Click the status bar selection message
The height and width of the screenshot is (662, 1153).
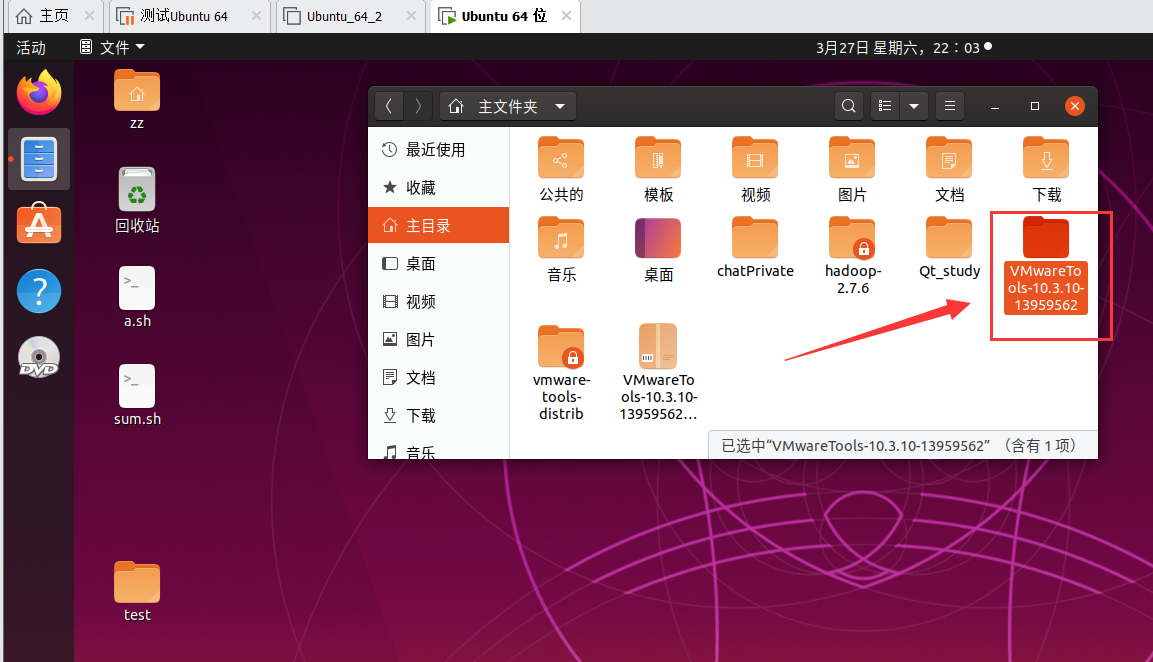click(902, 445)
